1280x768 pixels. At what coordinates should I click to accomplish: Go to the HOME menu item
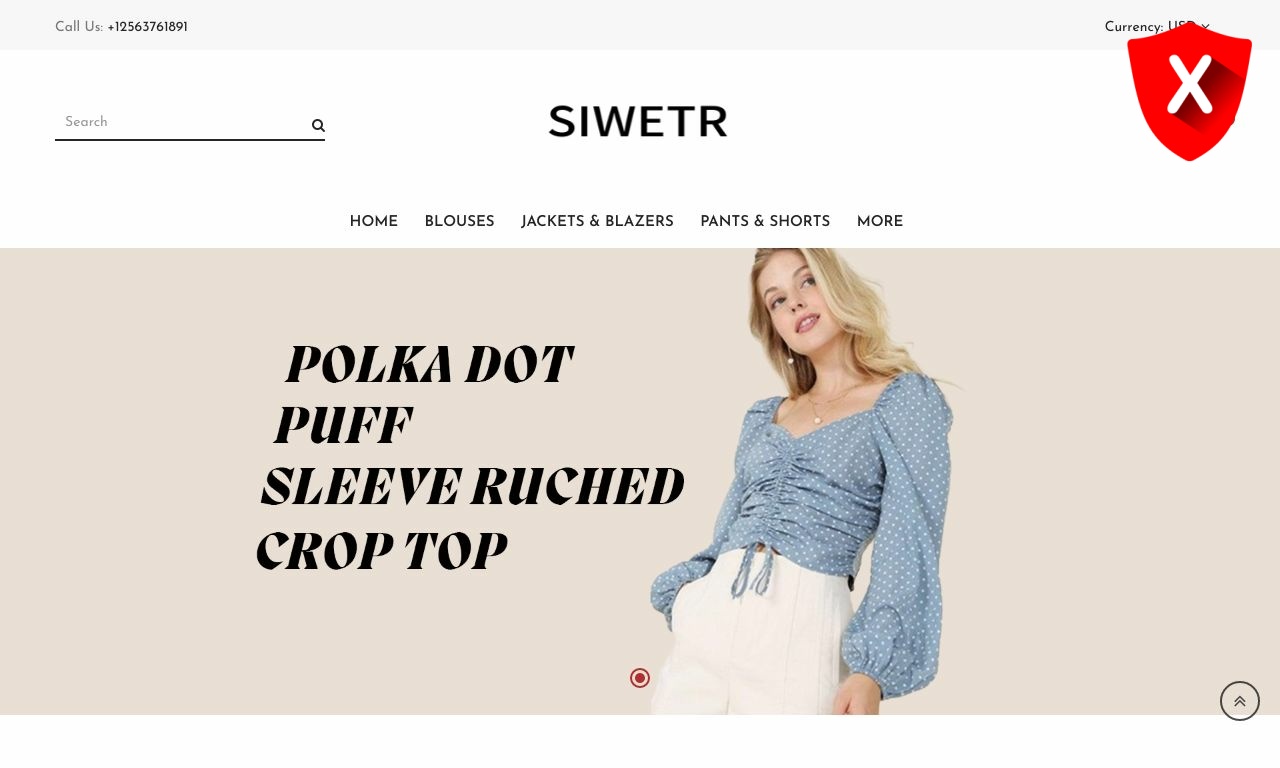pyautogui.click(x=374, y=222)
